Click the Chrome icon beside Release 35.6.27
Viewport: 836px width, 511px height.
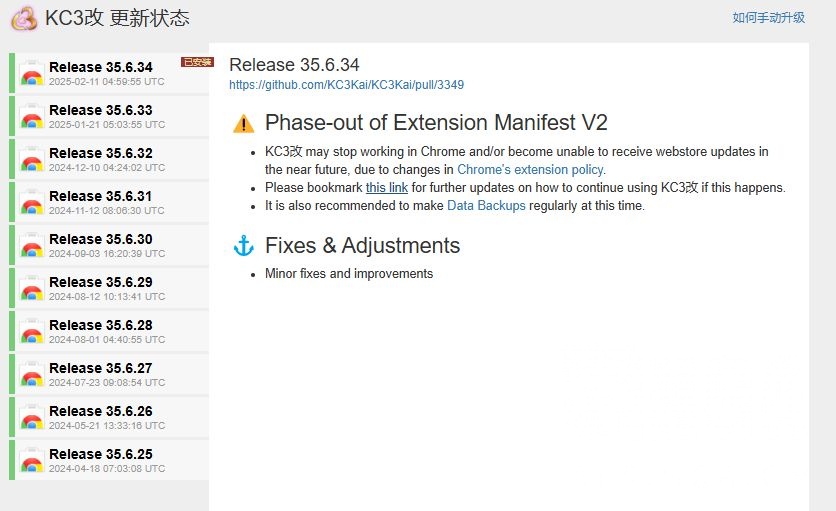click(32, 374)
